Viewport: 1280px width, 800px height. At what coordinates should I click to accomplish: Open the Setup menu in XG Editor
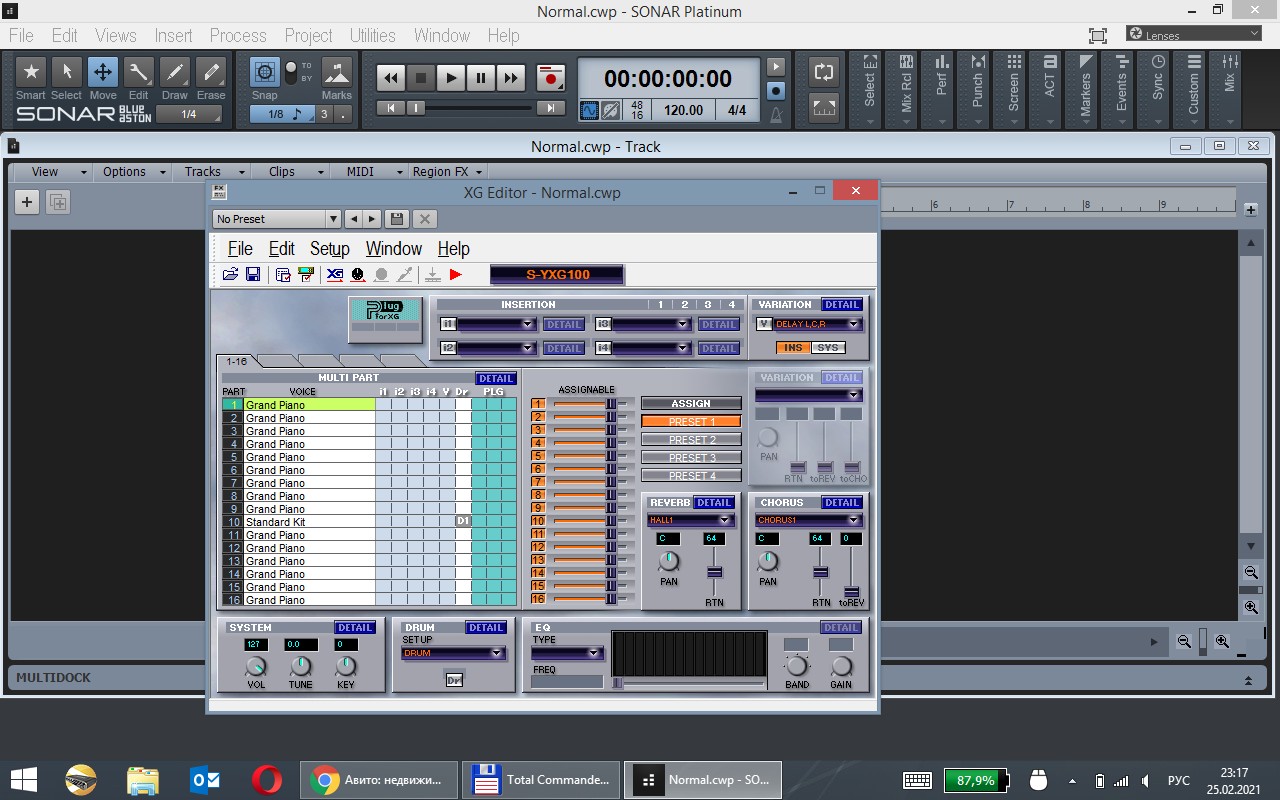(330, 249)
